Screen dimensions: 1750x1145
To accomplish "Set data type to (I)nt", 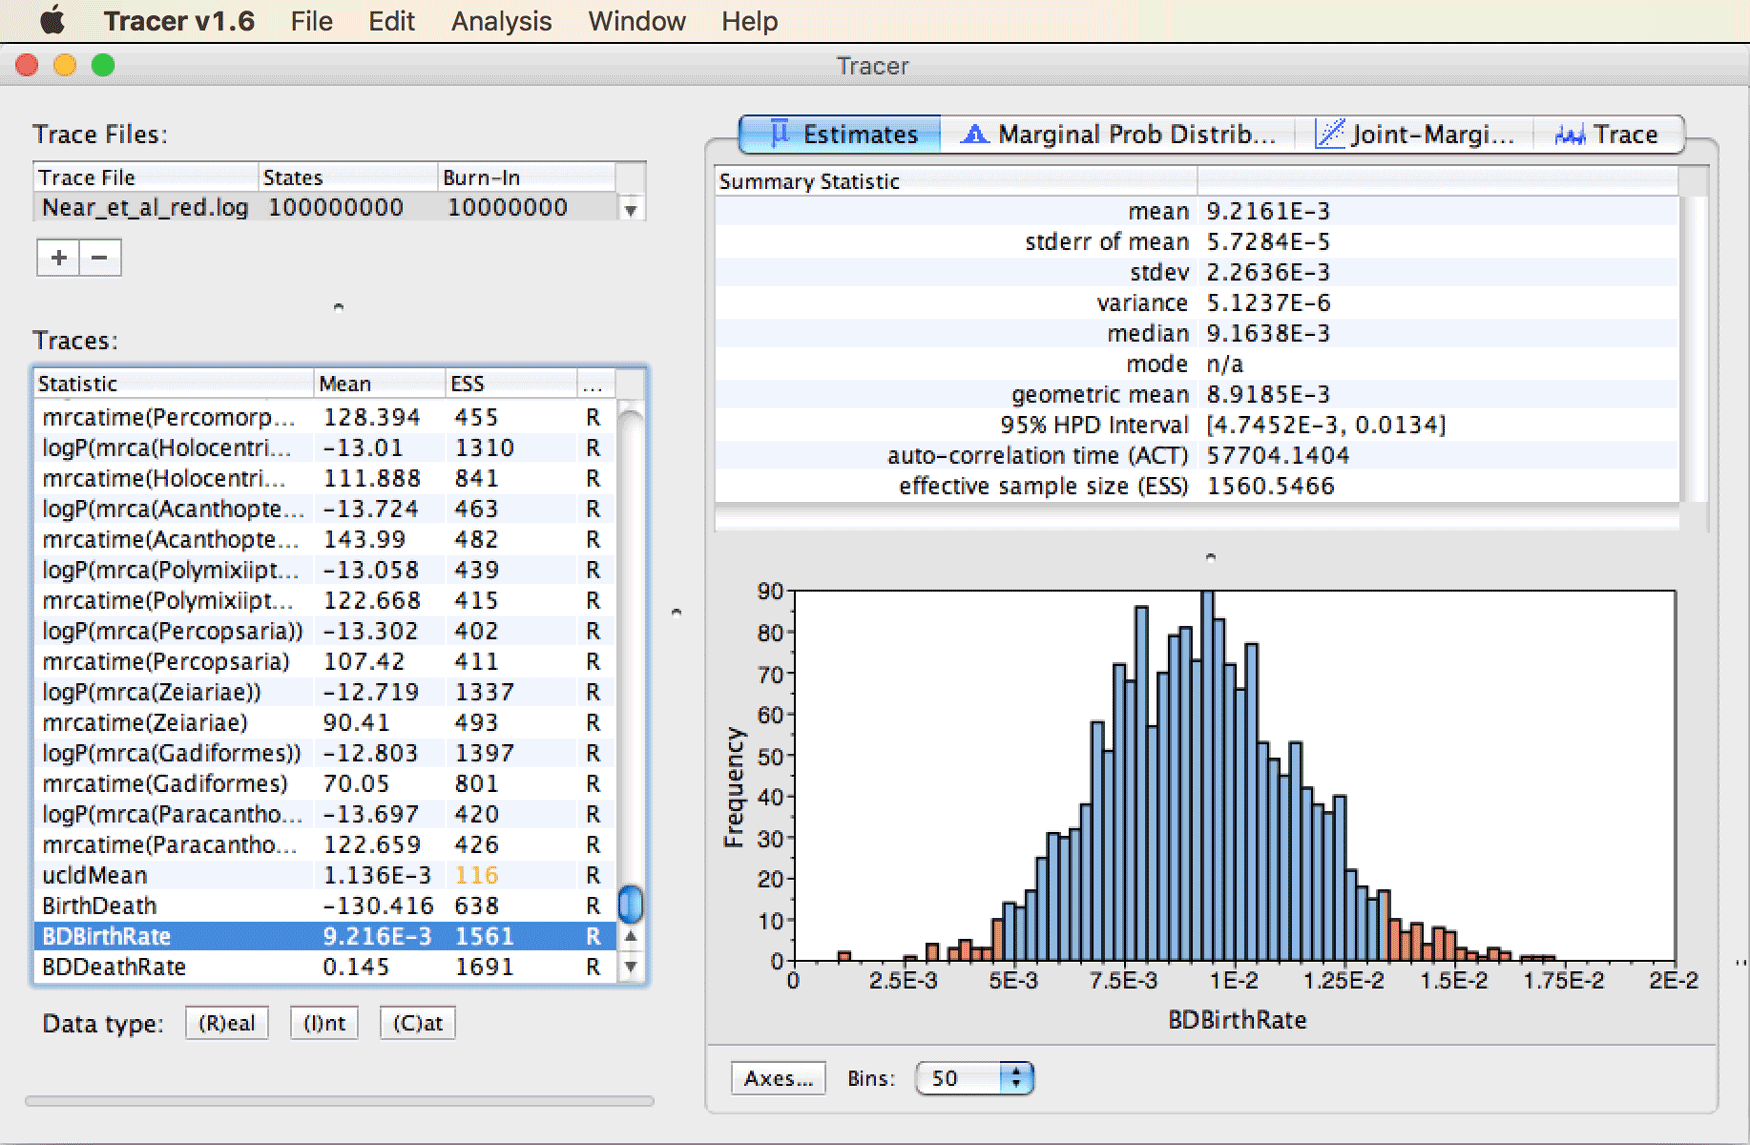I will (x=324, y=1023).
